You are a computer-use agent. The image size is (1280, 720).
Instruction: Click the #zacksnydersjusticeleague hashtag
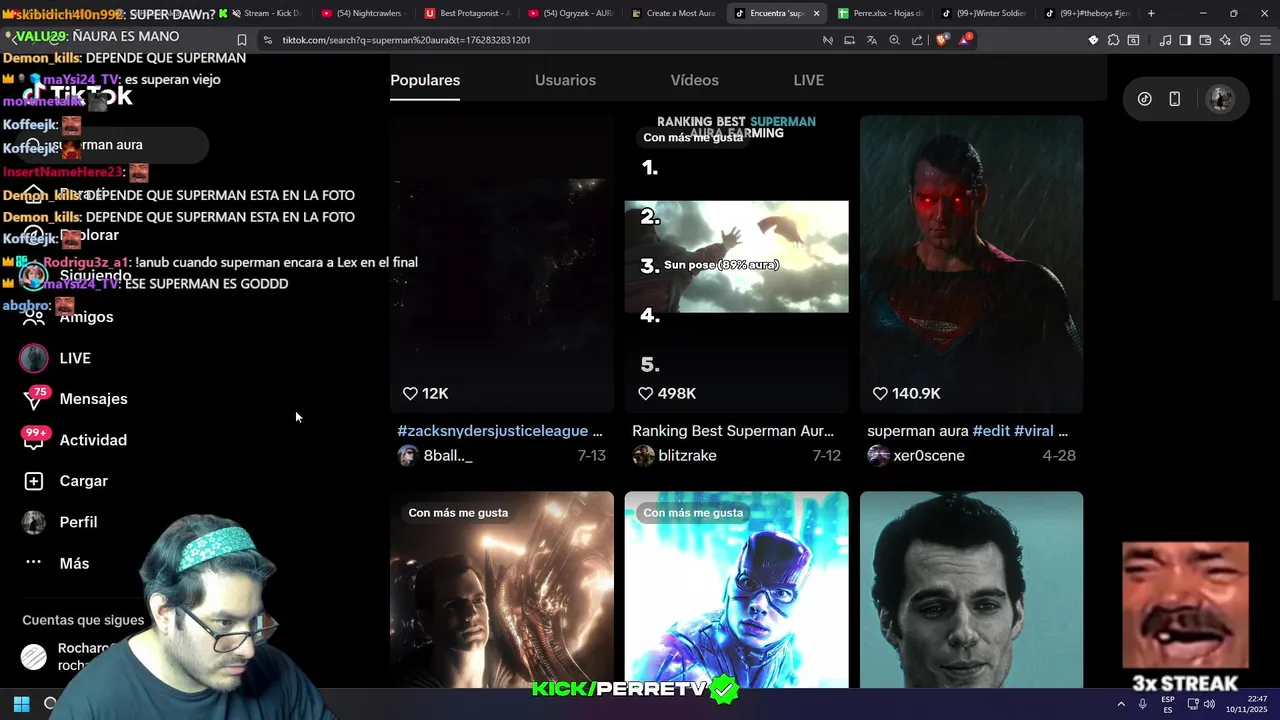[492, 431]
